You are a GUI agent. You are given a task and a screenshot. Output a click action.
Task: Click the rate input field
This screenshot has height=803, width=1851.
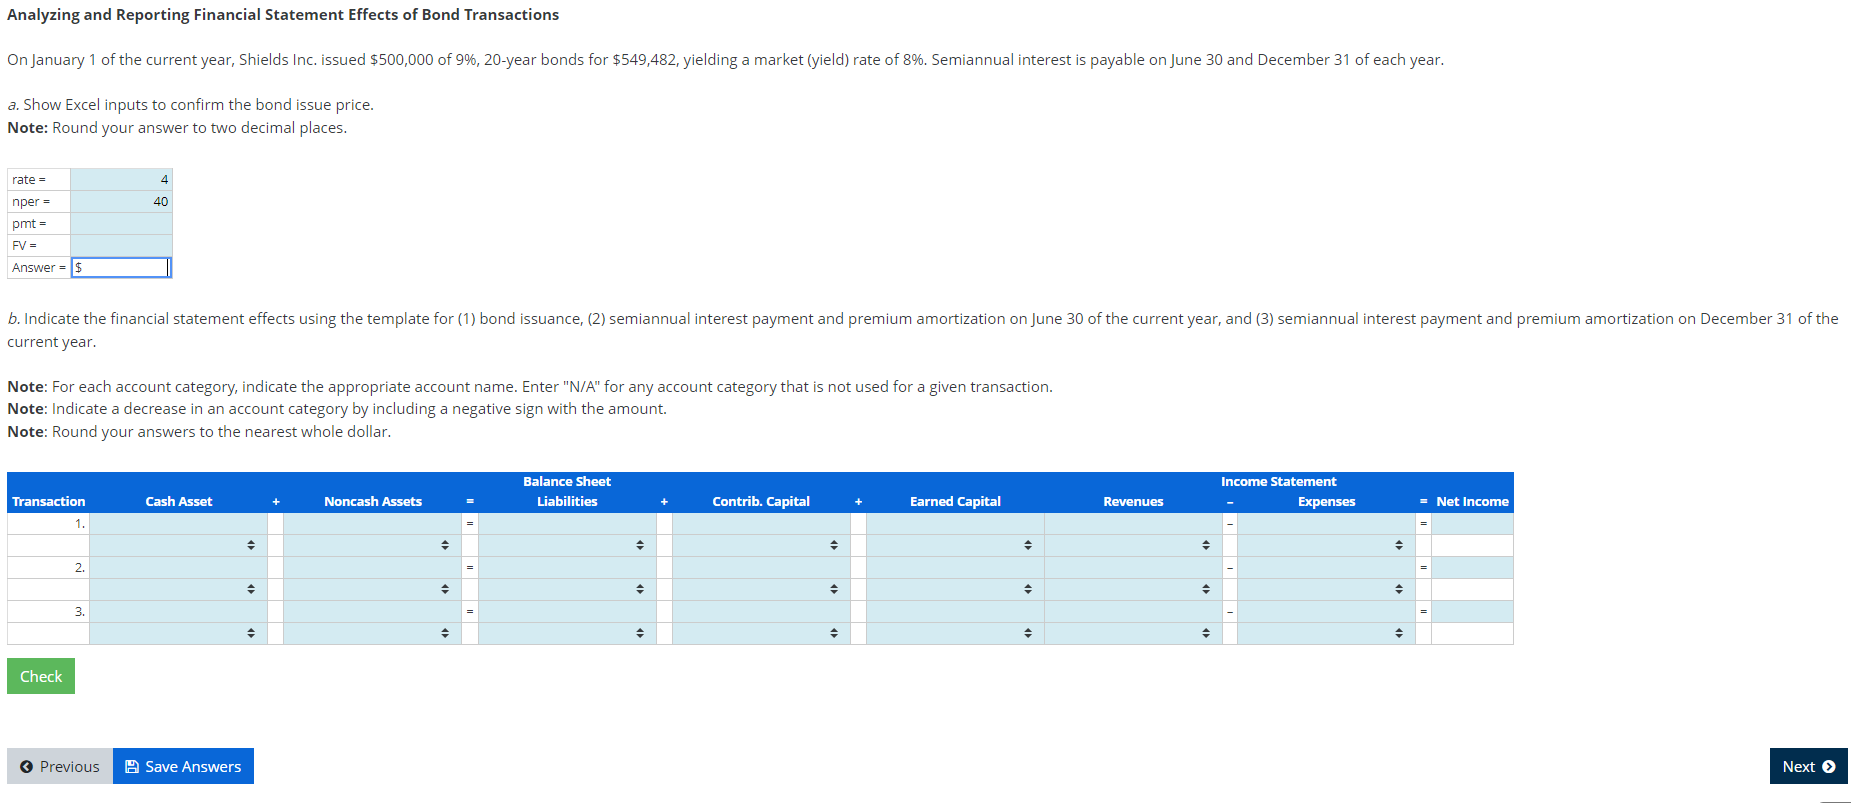tap(121, 179)
